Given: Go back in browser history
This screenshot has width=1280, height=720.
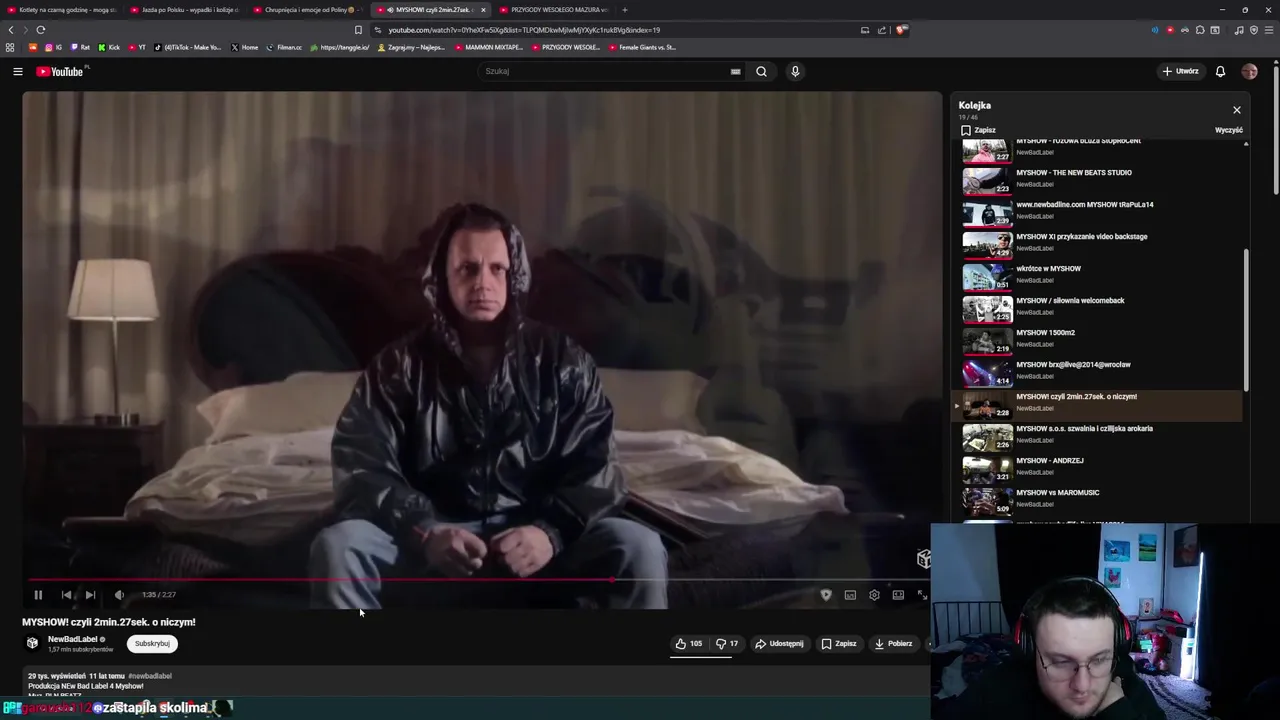Looking at the screenshot, I should point(11,30).
